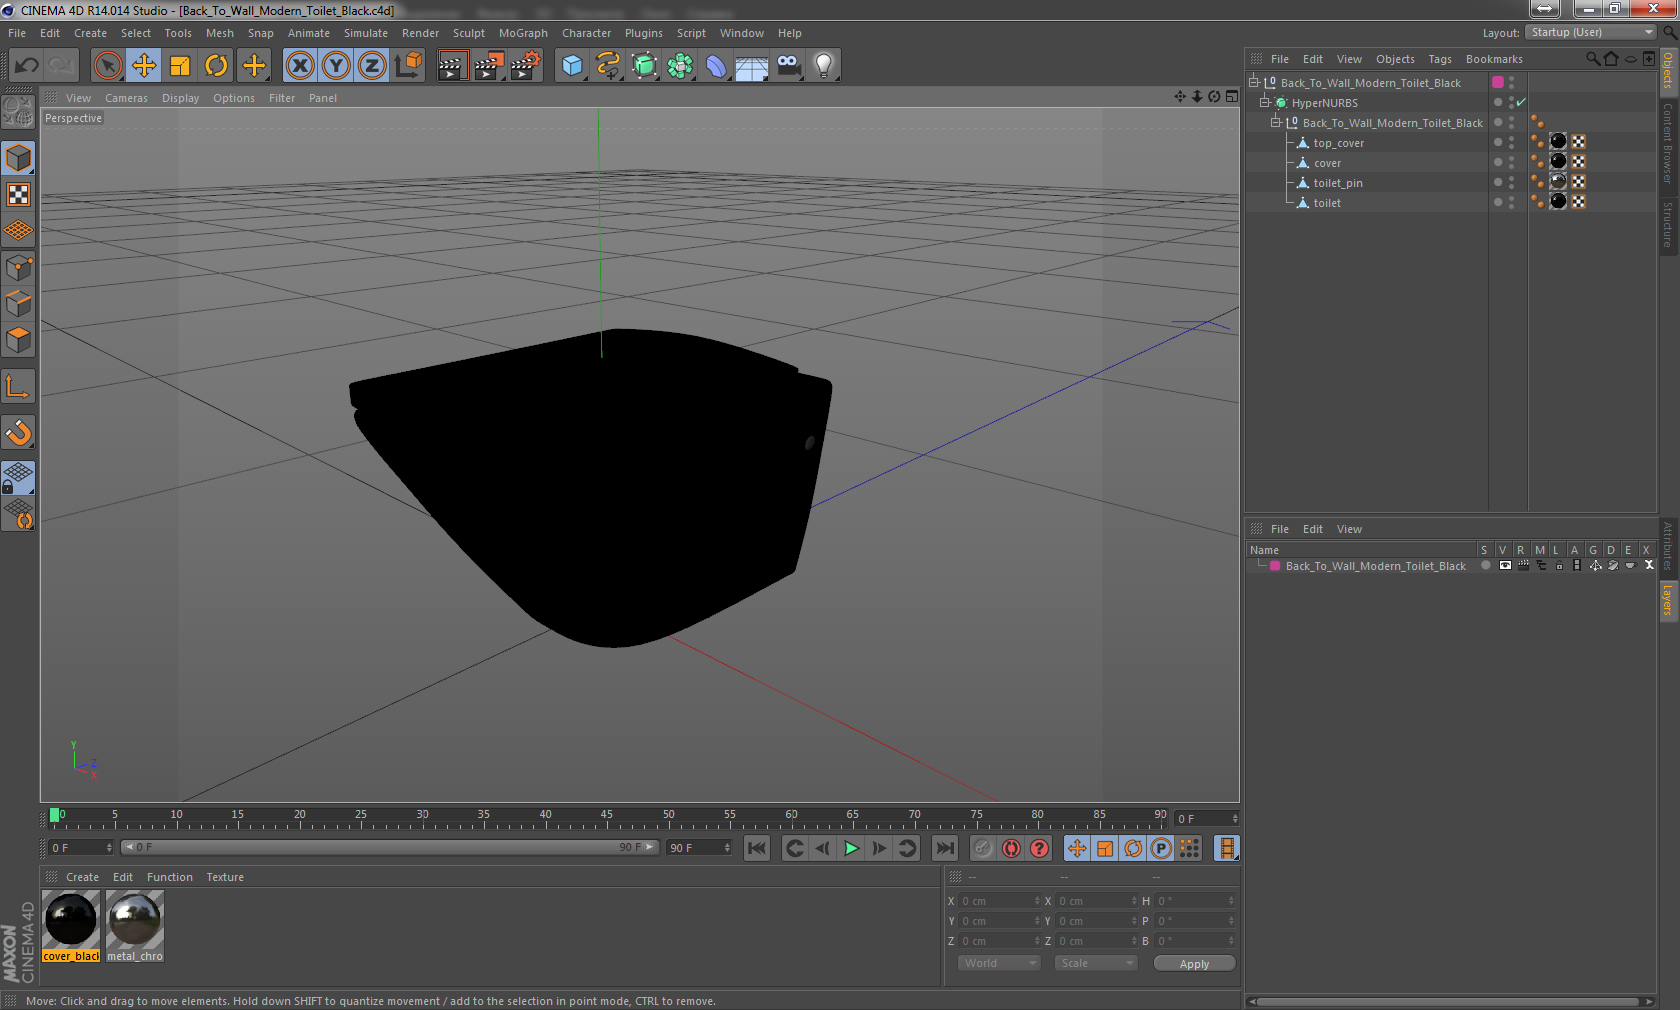Toggle the locked workplane icon

[x=18, y=478]
